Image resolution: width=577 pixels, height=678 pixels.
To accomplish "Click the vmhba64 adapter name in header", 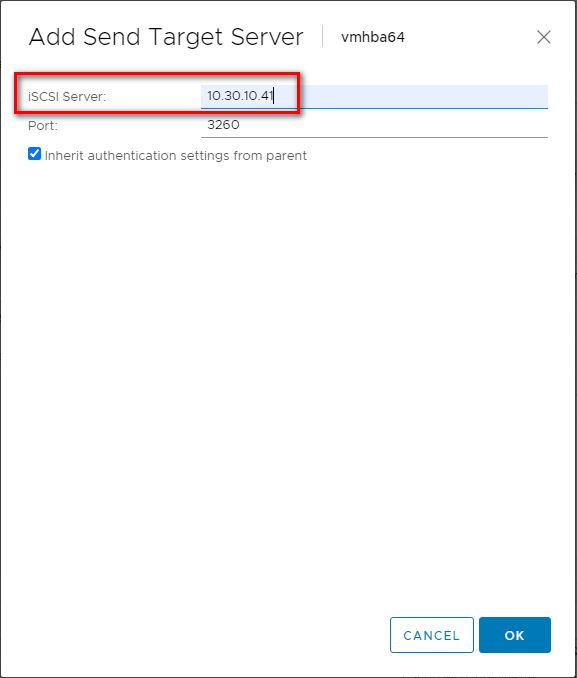I will click(x=373, y=37).
